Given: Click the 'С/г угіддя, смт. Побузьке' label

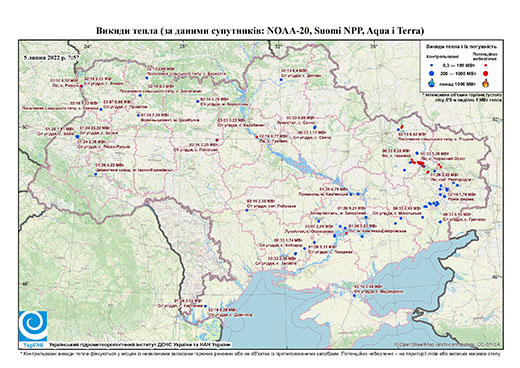Looking at the screenshot, I should click(x=271, y=206).
